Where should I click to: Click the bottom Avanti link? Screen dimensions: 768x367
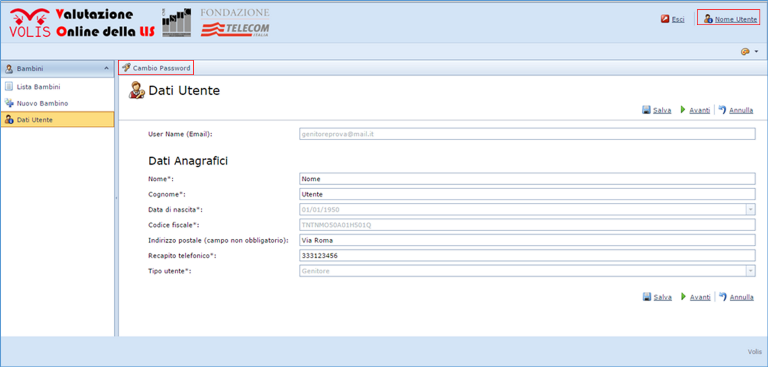coord(700,297)
